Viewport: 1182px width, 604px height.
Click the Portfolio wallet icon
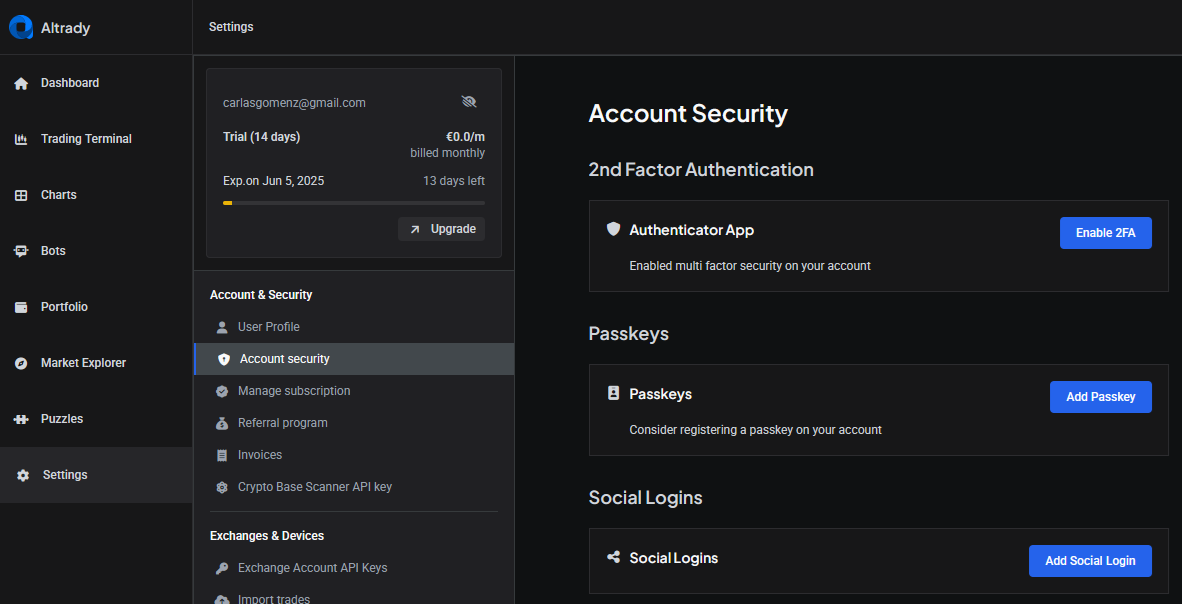tap(21, 308)
